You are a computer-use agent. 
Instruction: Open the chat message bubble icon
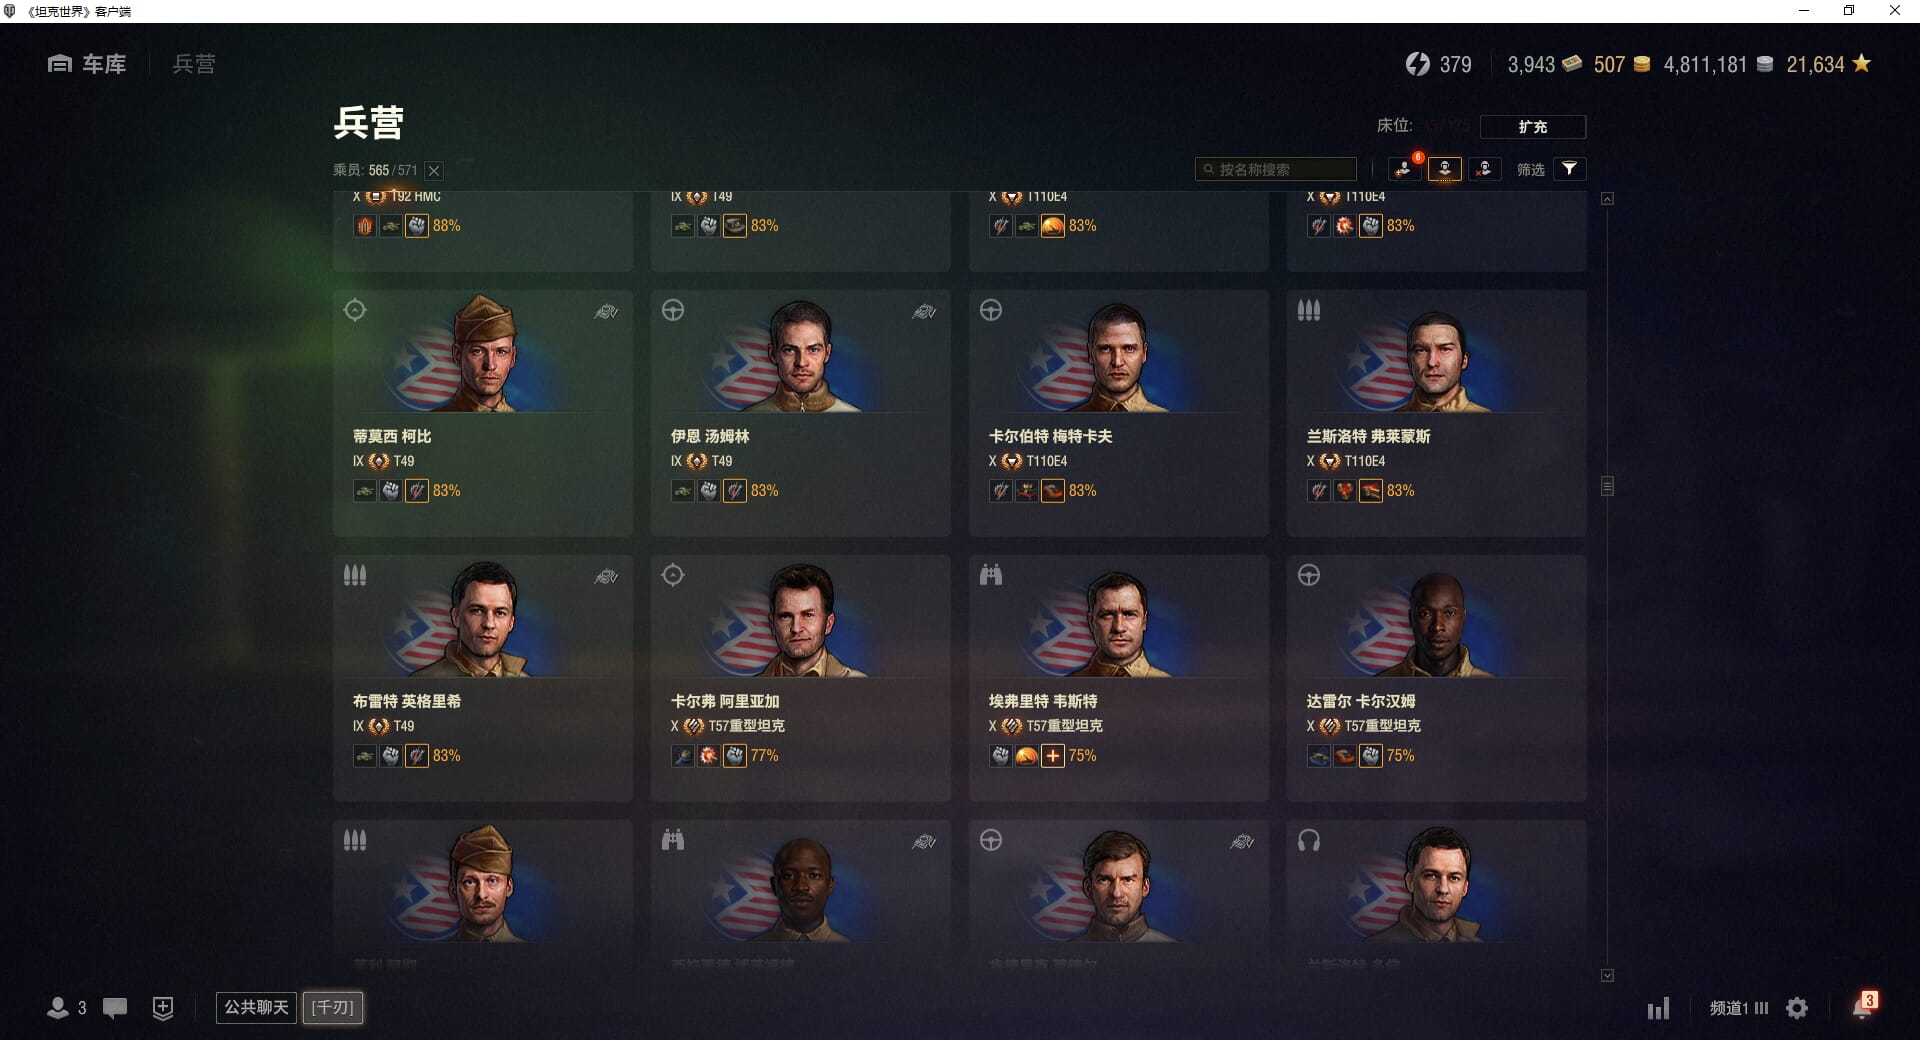point(115,1008)
